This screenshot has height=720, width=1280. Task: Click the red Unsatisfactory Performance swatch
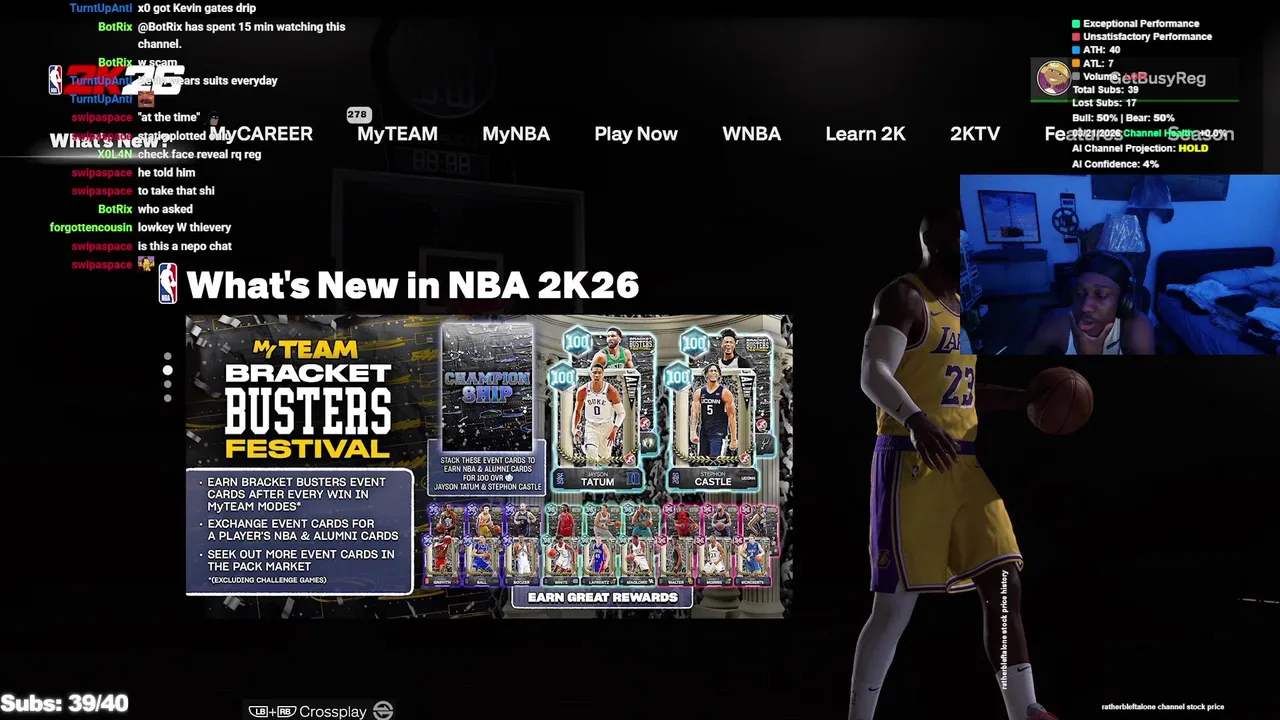[1076, 36]
